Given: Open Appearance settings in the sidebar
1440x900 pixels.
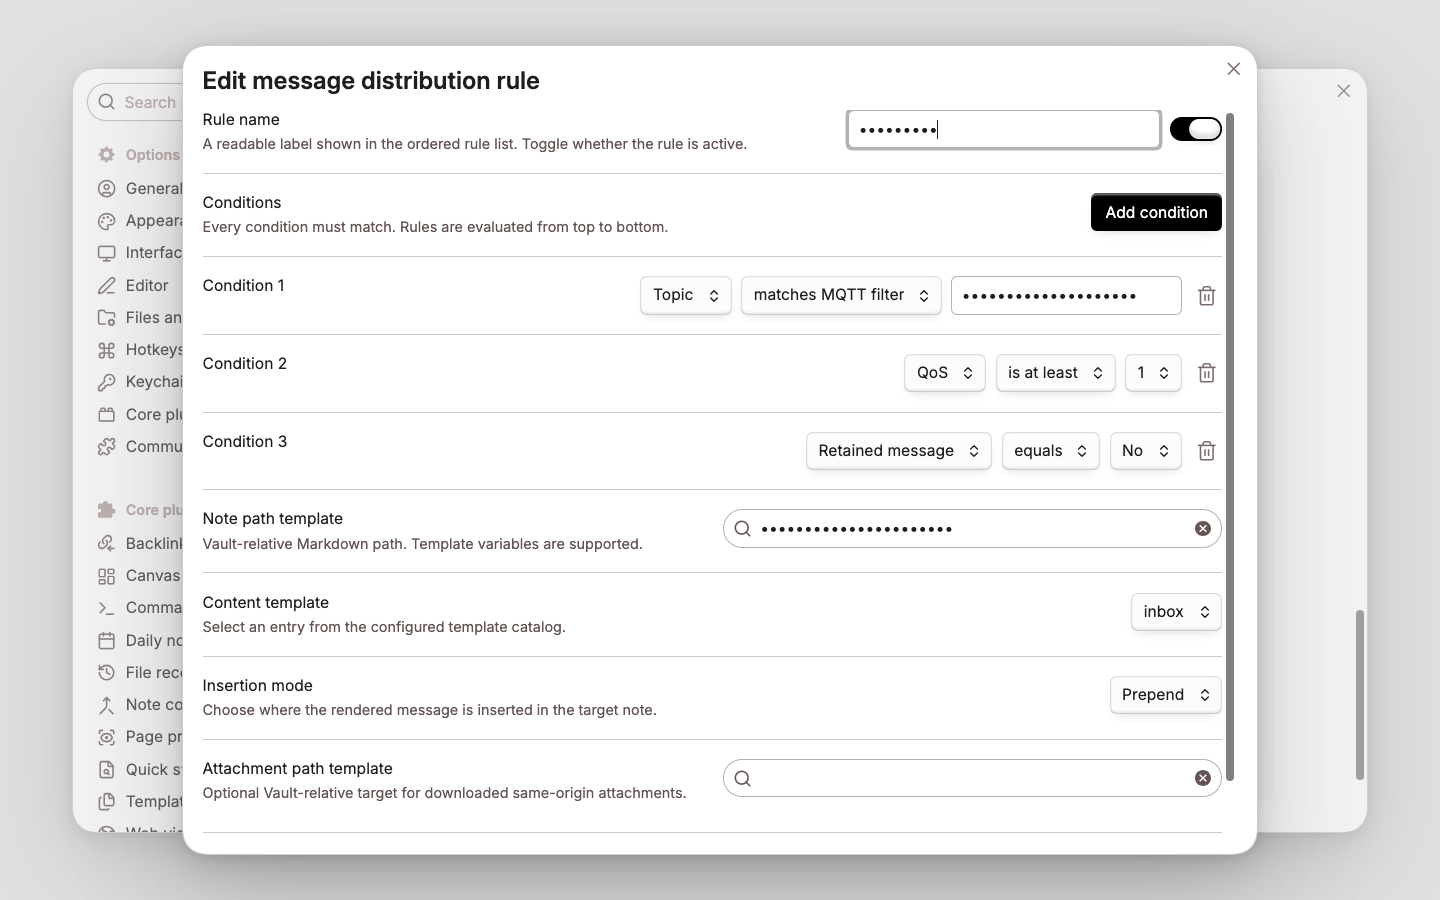Looking at the screenshot, I should (140, 221).
